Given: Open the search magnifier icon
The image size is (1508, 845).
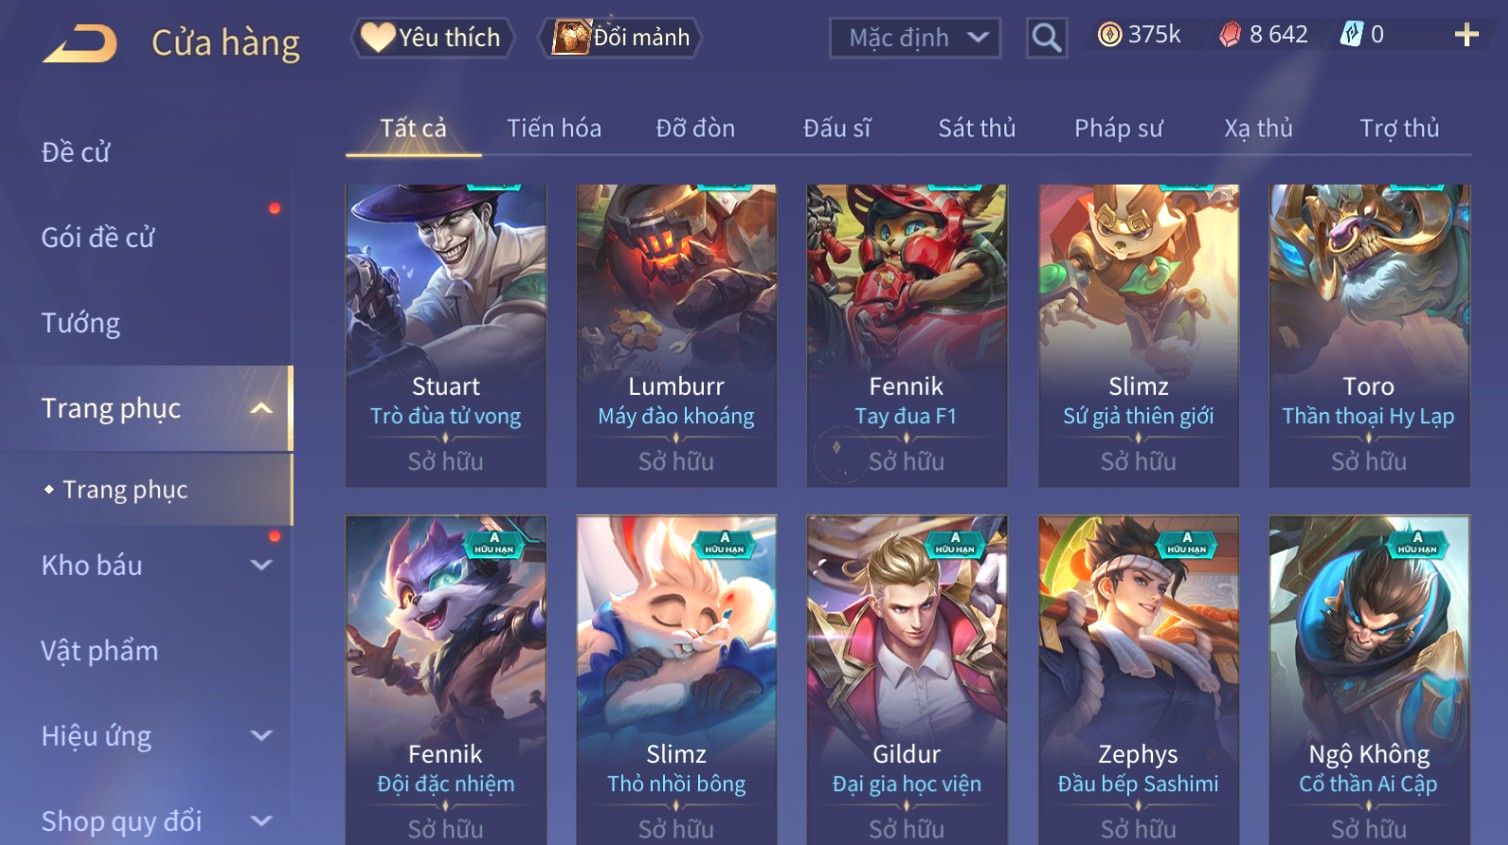Looking at the screenshot, I should (x=1046, y=38).
